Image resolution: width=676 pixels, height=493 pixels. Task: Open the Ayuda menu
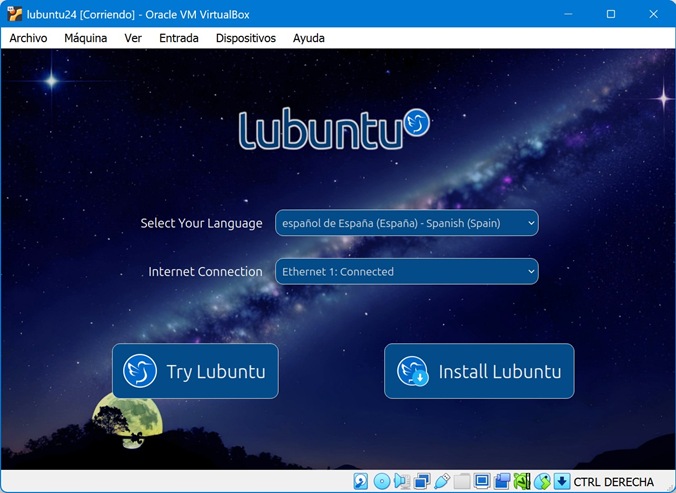tap(308, 38)
